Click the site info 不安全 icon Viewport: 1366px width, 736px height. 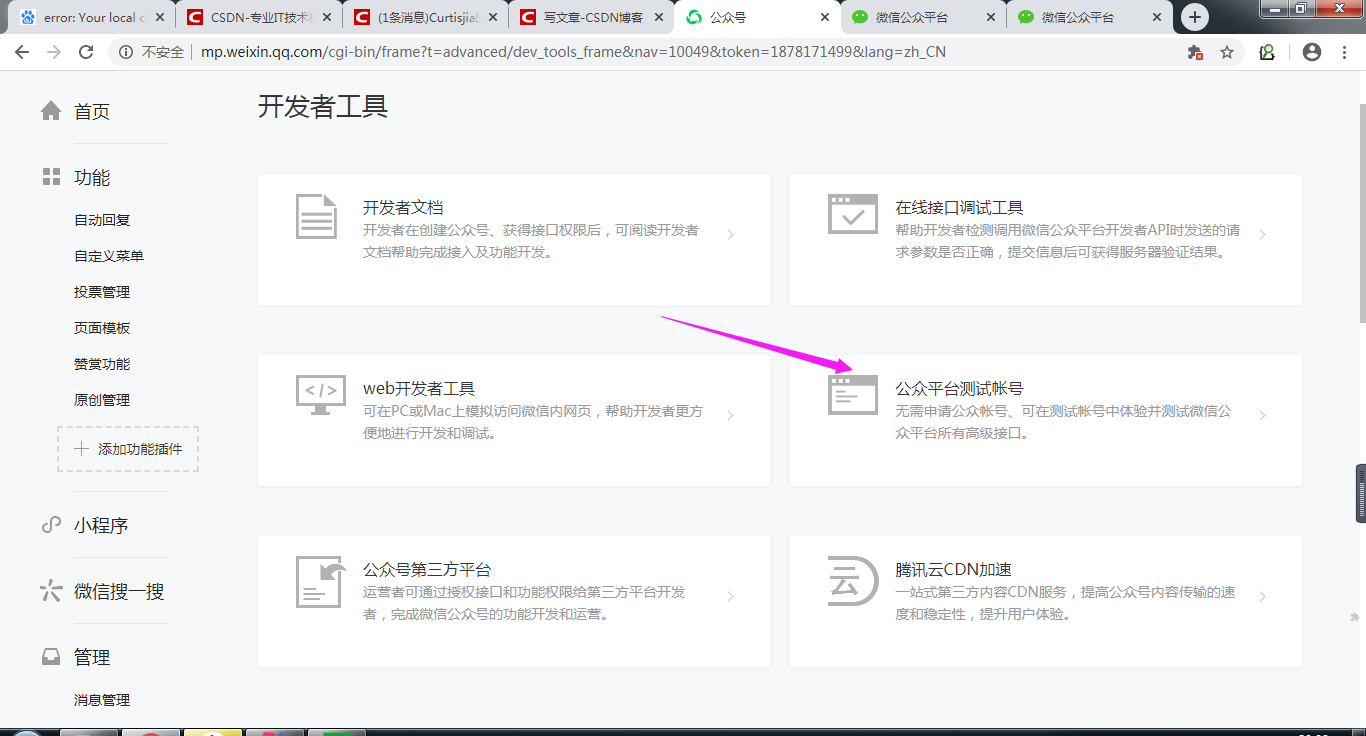(x=126, y=52)
